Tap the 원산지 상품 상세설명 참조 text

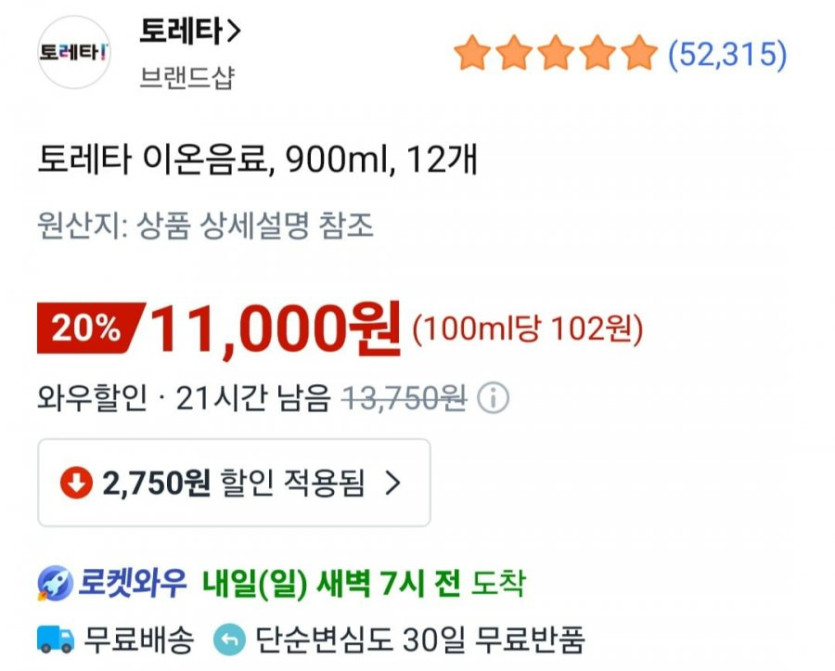(206, 226)
